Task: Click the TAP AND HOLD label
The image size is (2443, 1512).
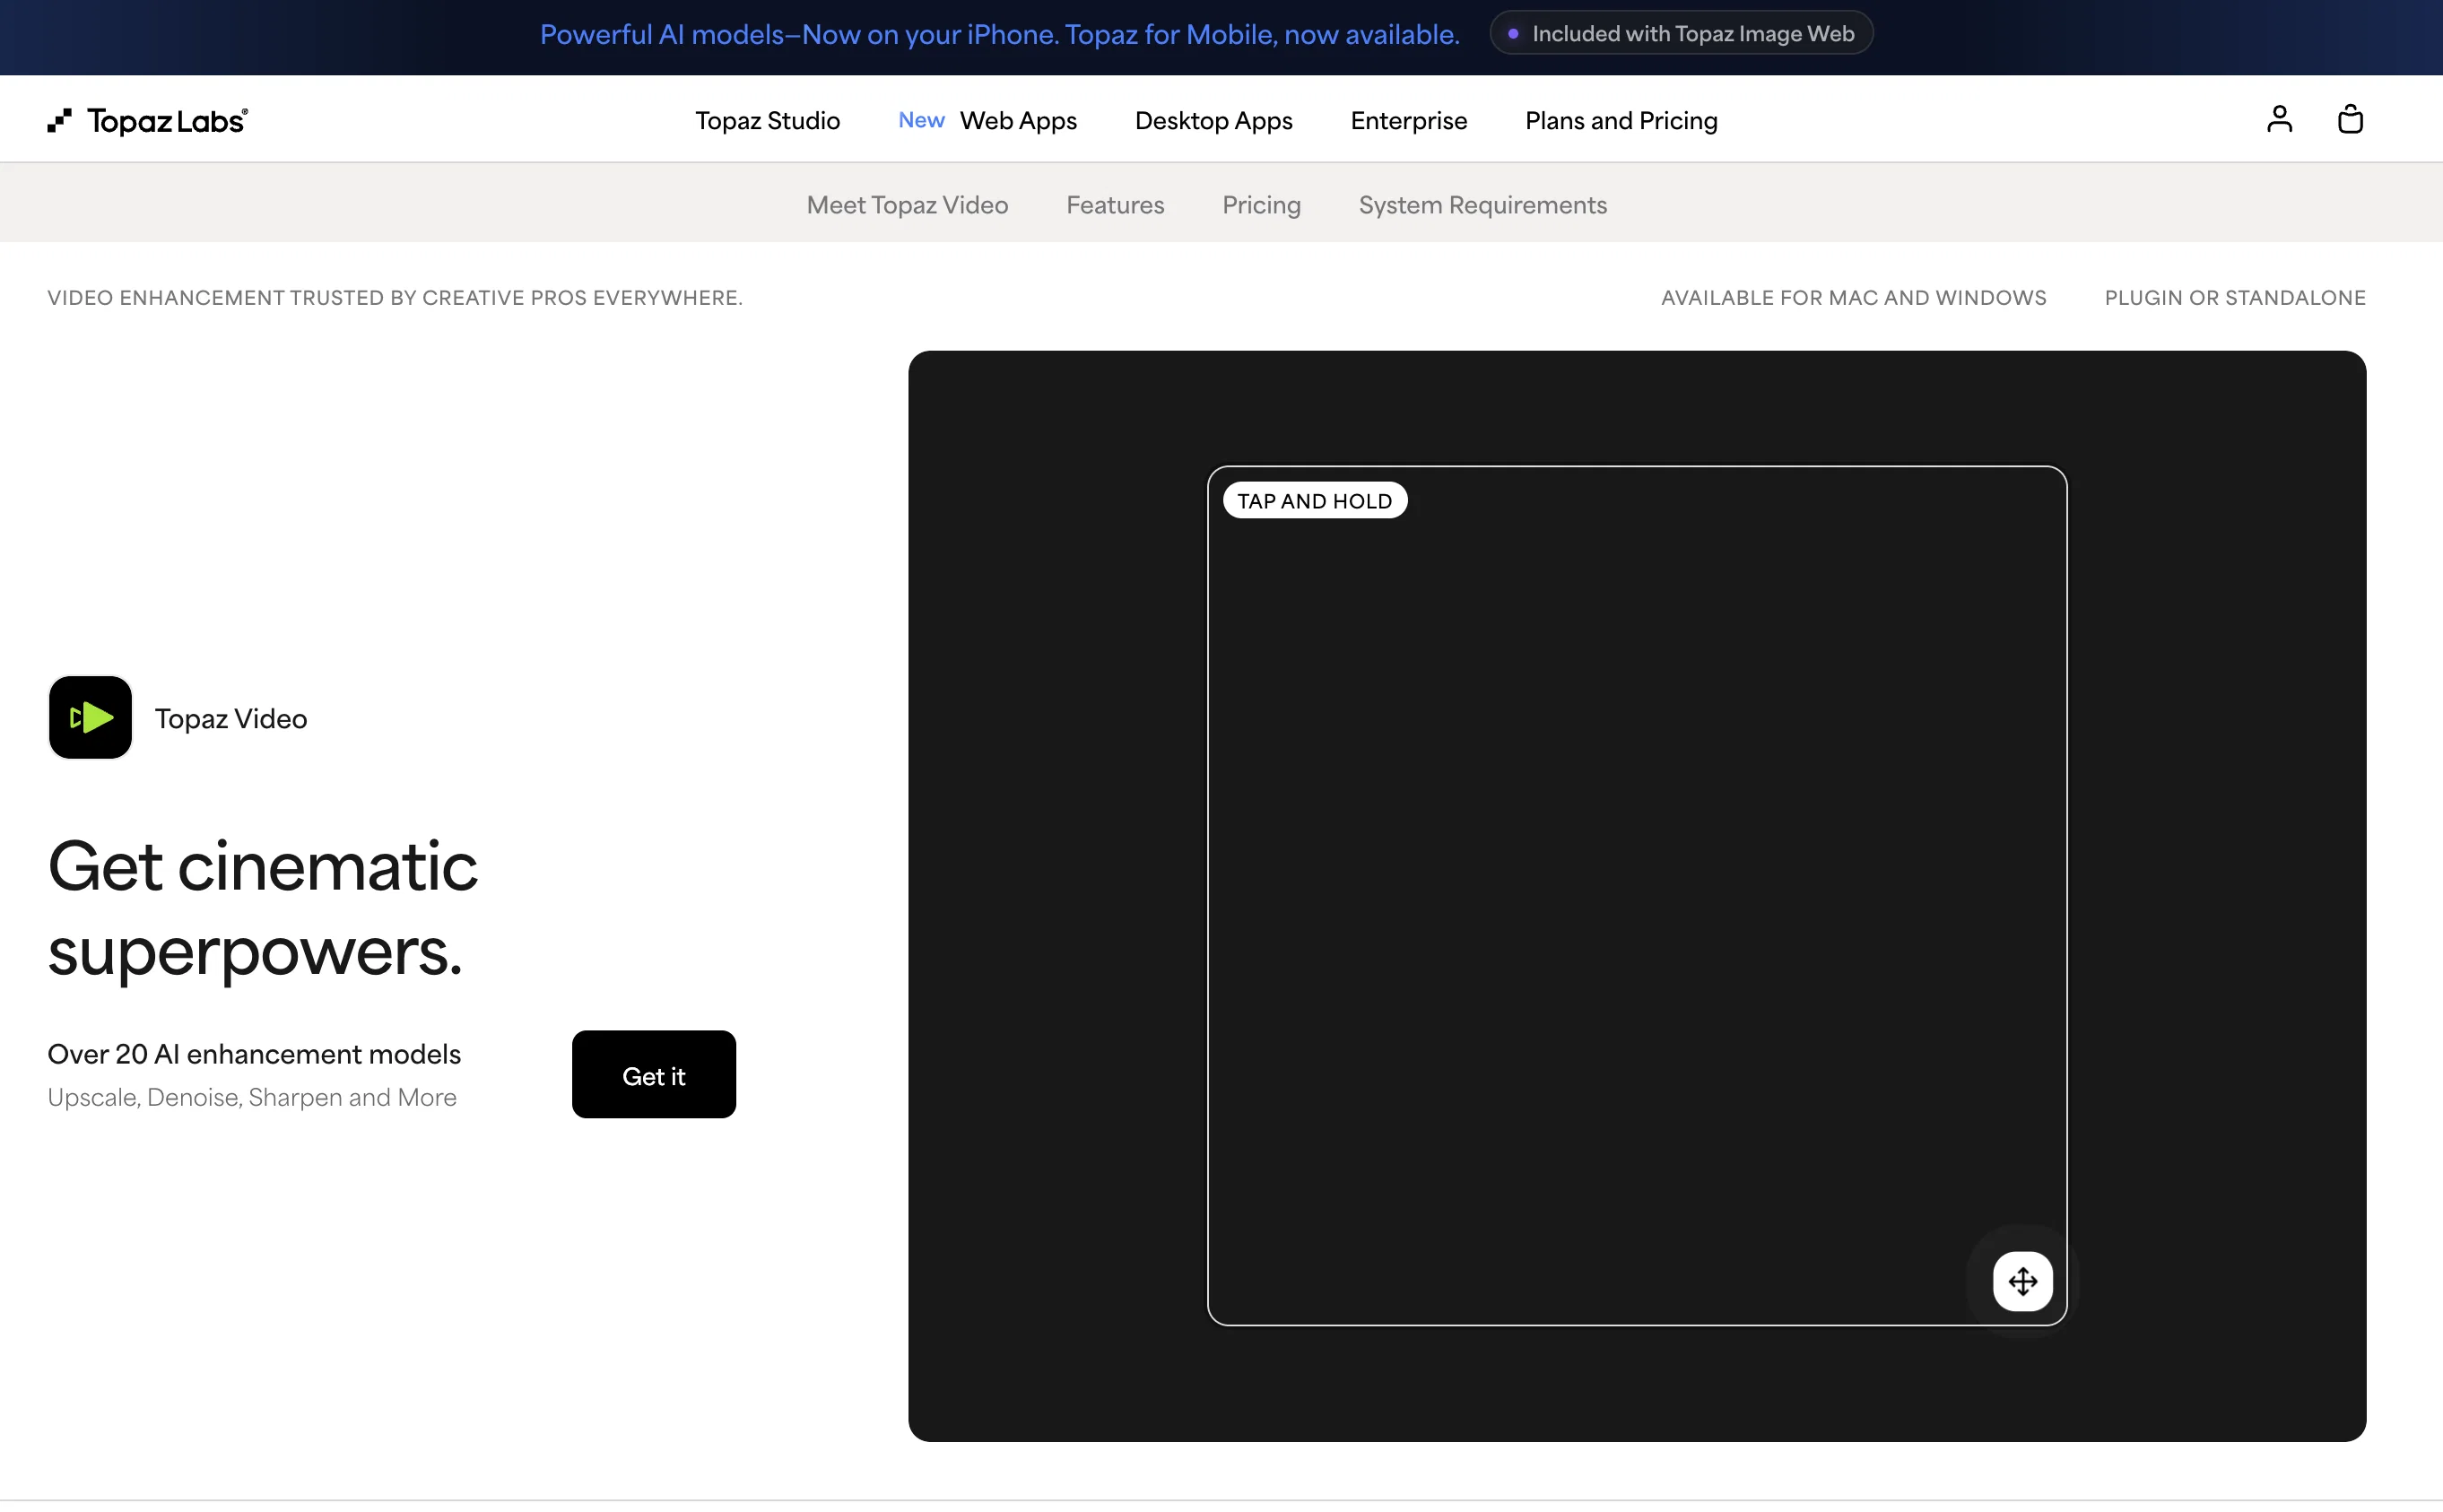Action: (1314, 501)
